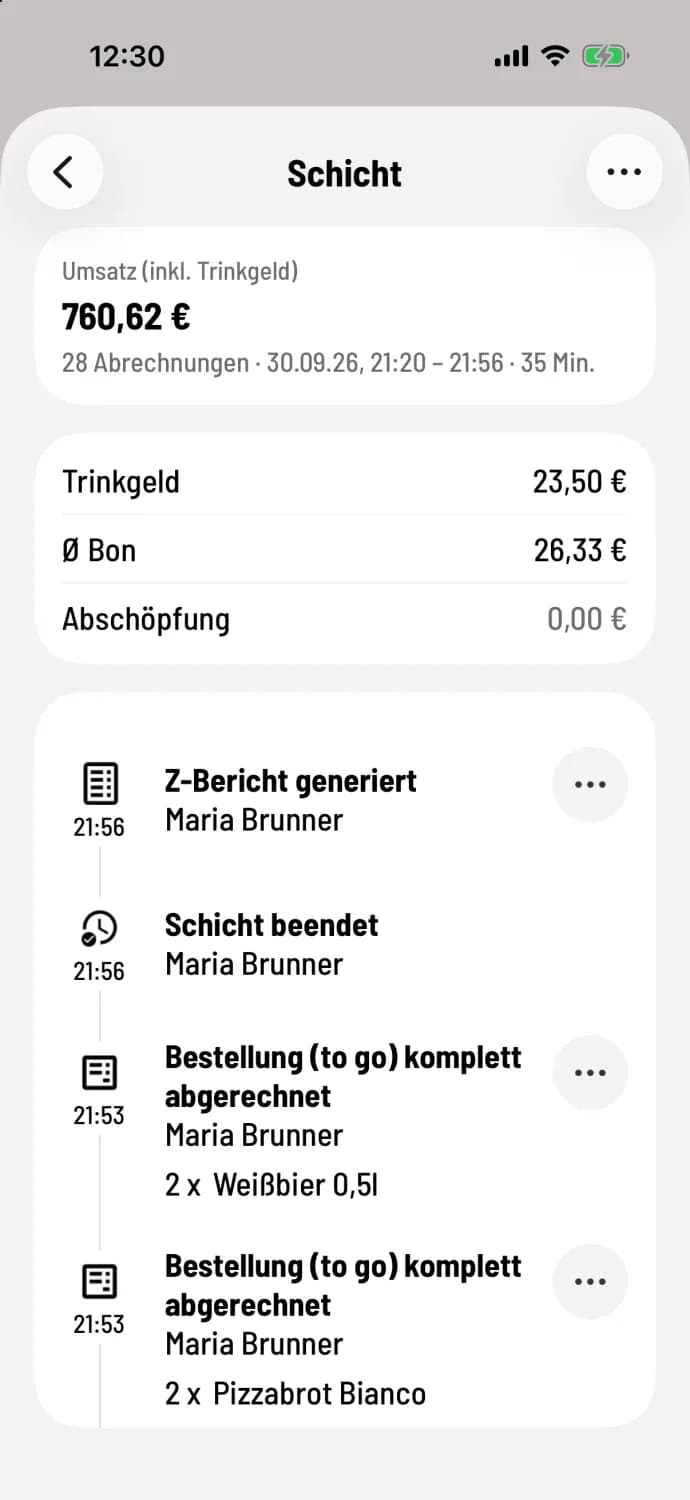This screenshot has width=690, height=1500.
Task: Select the Schicht beendet event title
Action: 272,925
